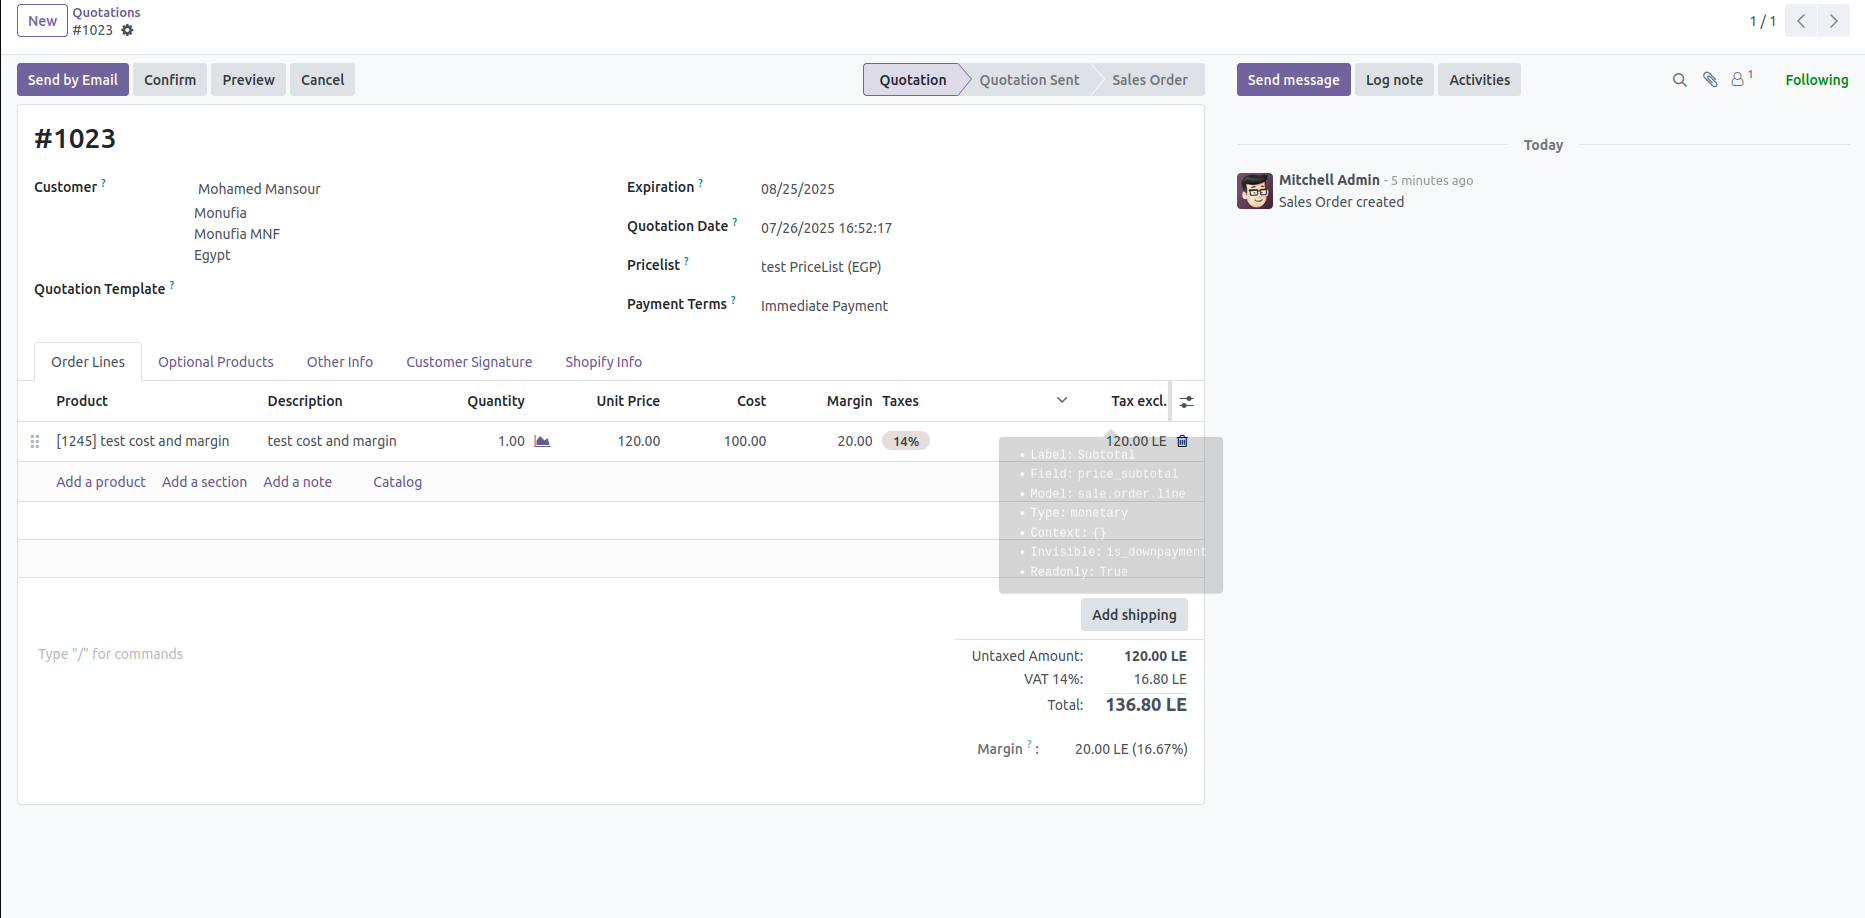Click Add a product link
1865x918 pixels.
click(101, 482)
